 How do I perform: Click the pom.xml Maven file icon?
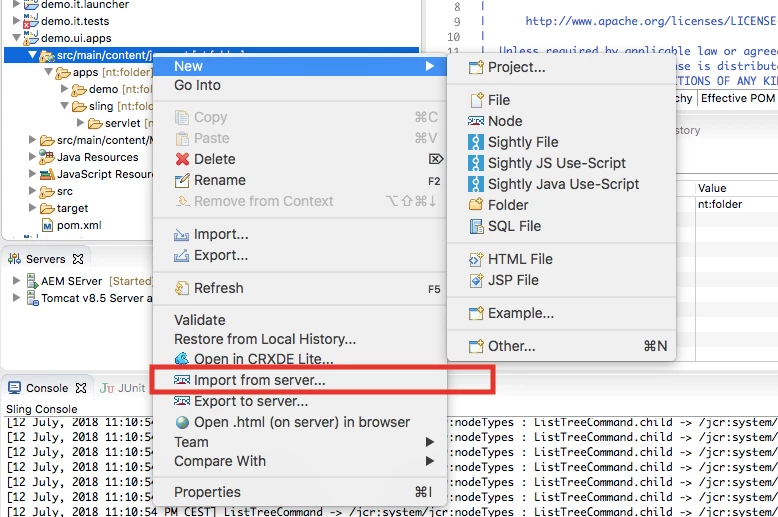pos(47,226)
